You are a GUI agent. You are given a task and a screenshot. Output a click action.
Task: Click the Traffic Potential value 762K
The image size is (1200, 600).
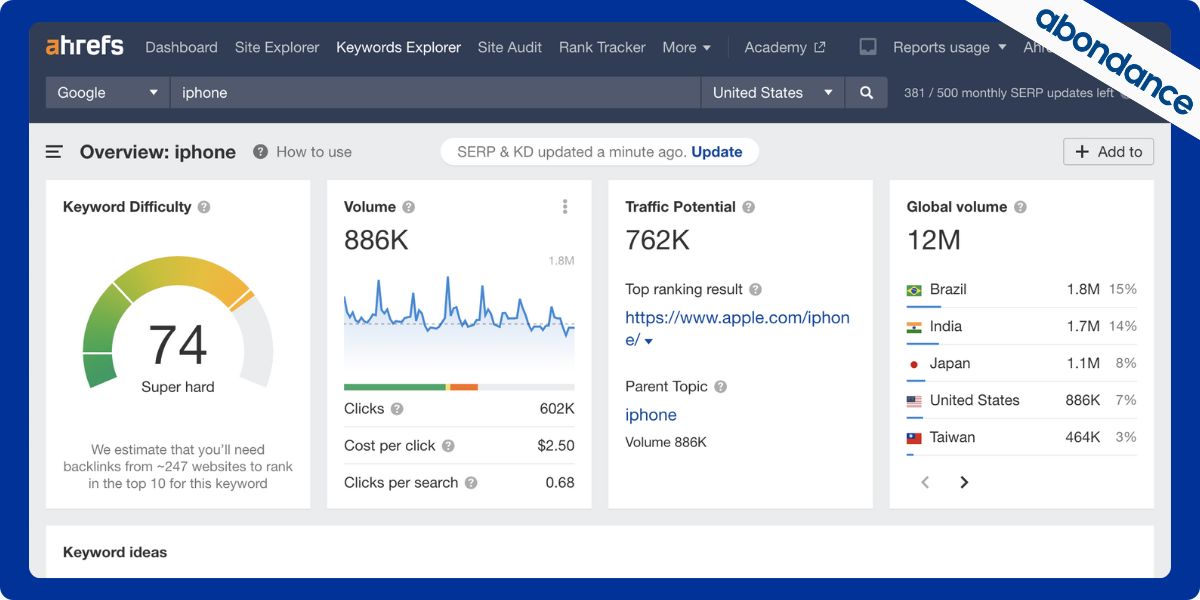(657, 240)
